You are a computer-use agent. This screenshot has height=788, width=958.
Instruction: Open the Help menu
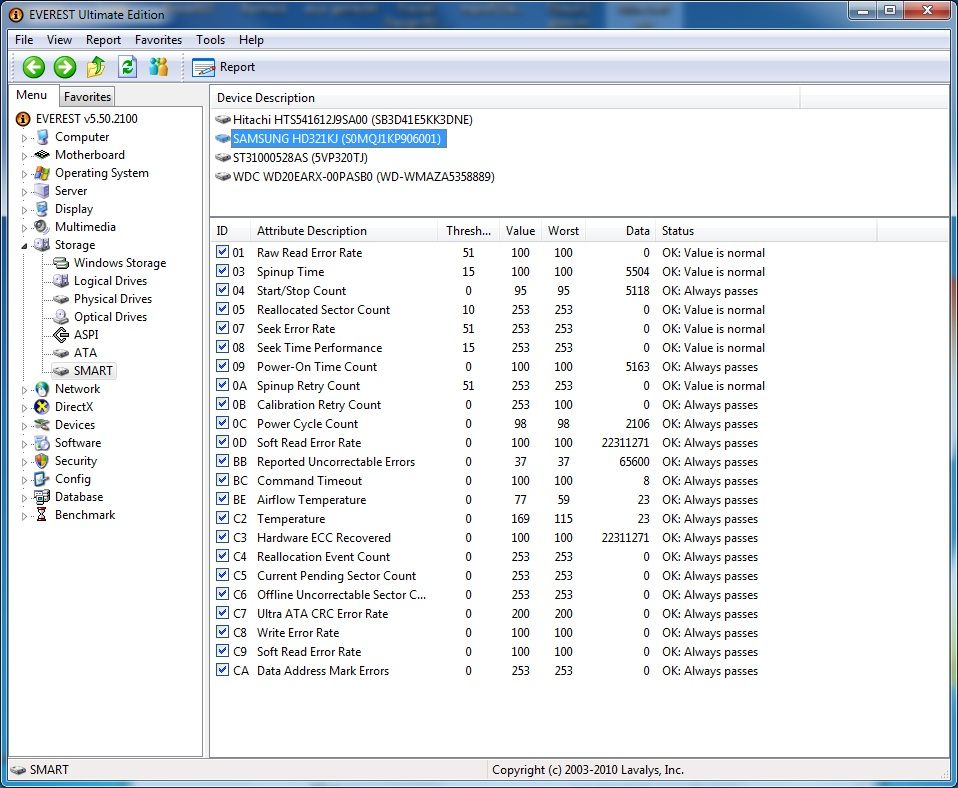(251, 40)
